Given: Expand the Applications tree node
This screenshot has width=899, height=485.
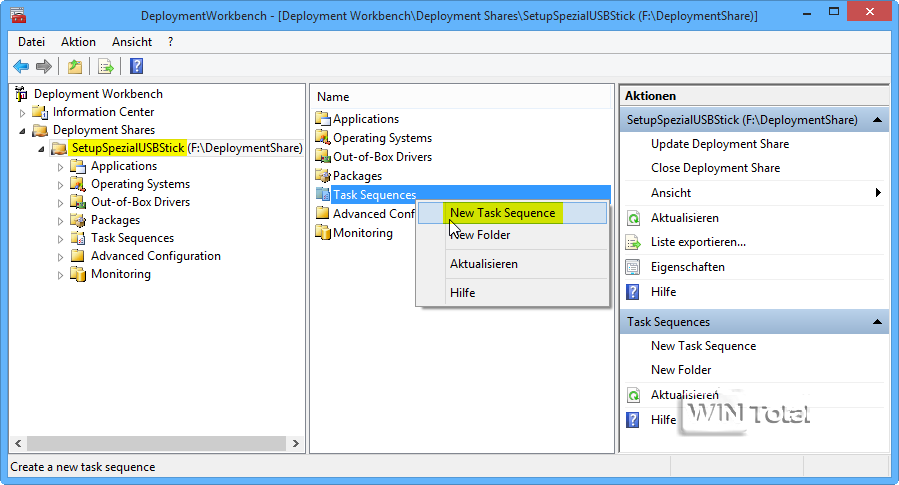Looking at the screenshot, I should 60,167.
